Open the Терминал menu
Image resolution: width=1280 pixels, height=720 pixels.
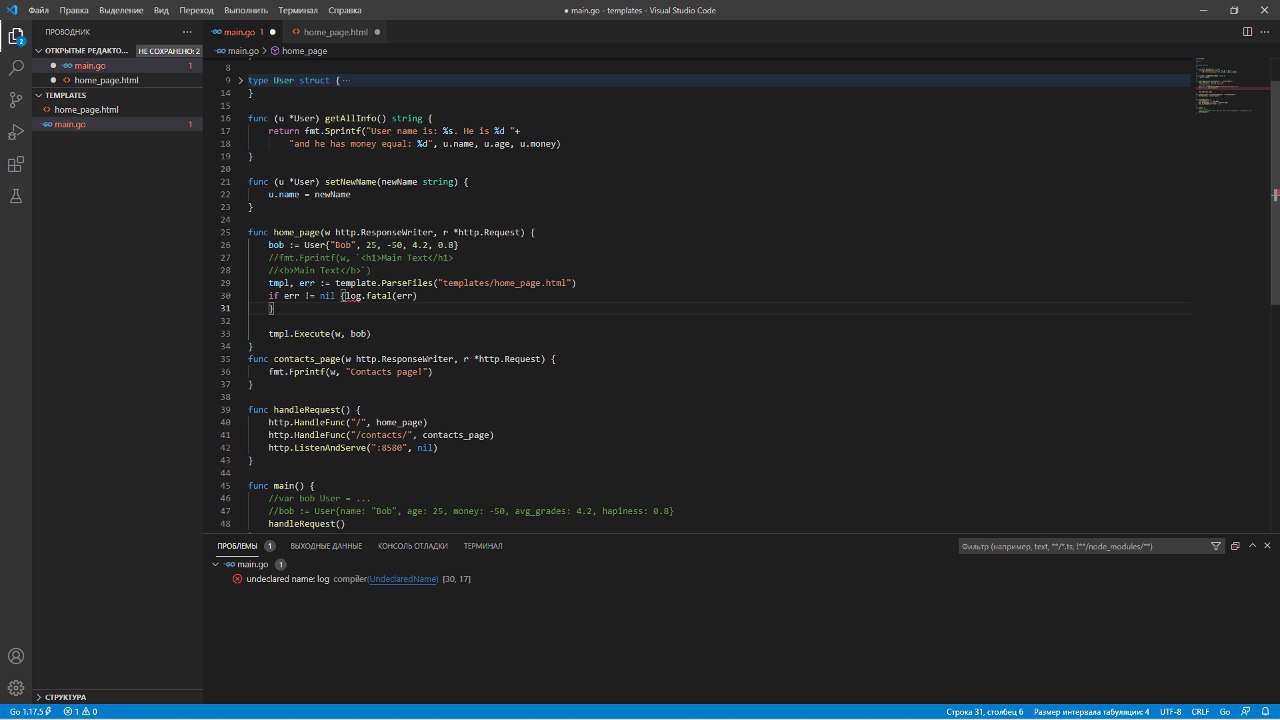298,10
